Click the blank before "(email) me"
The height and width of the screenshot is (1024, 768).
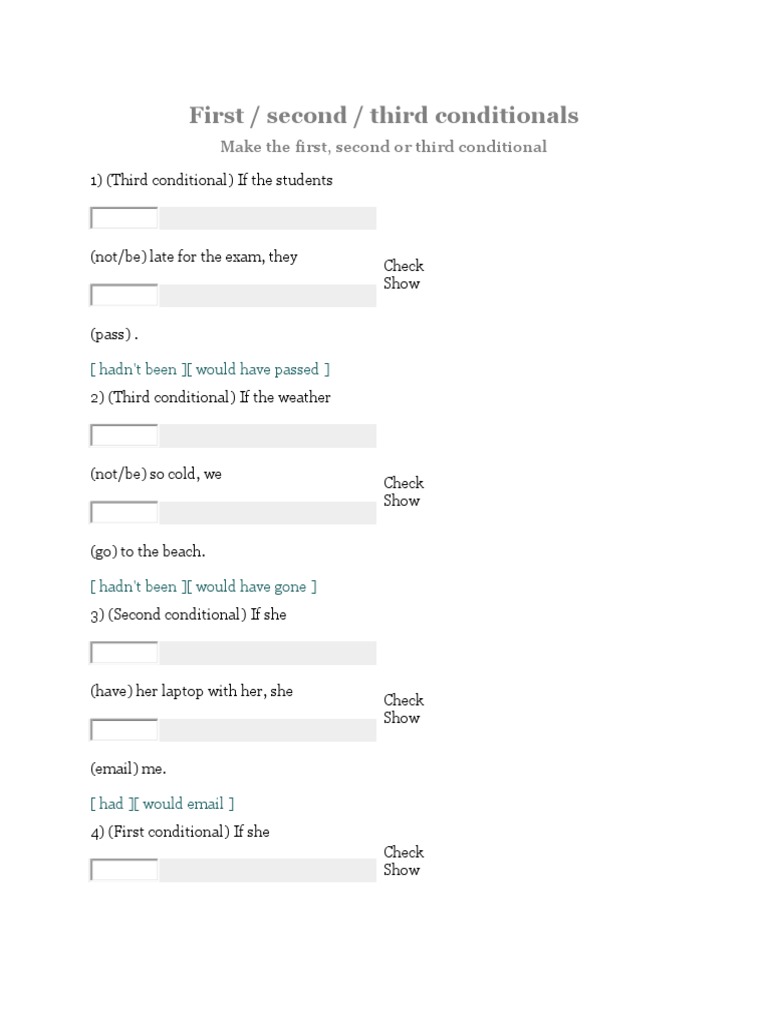pyautogui.click(x=124, y=730)
